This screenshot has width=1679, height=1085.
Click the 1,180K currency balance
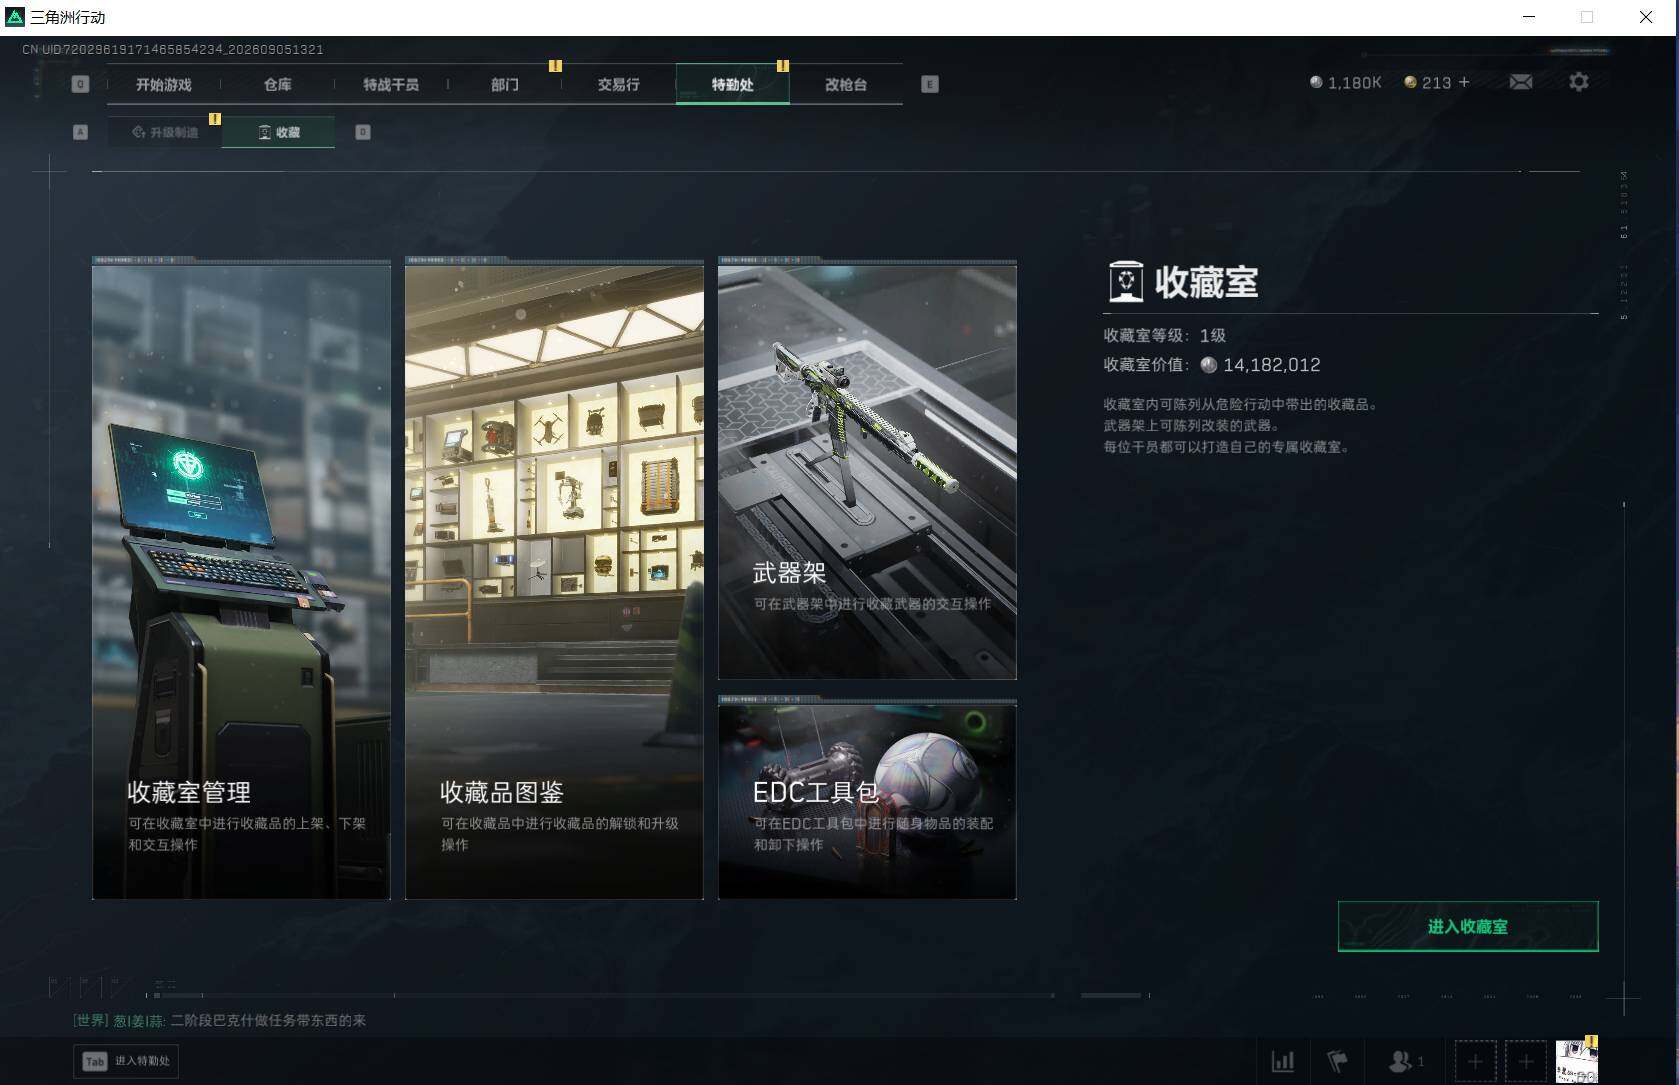[x=1346, y=82]
